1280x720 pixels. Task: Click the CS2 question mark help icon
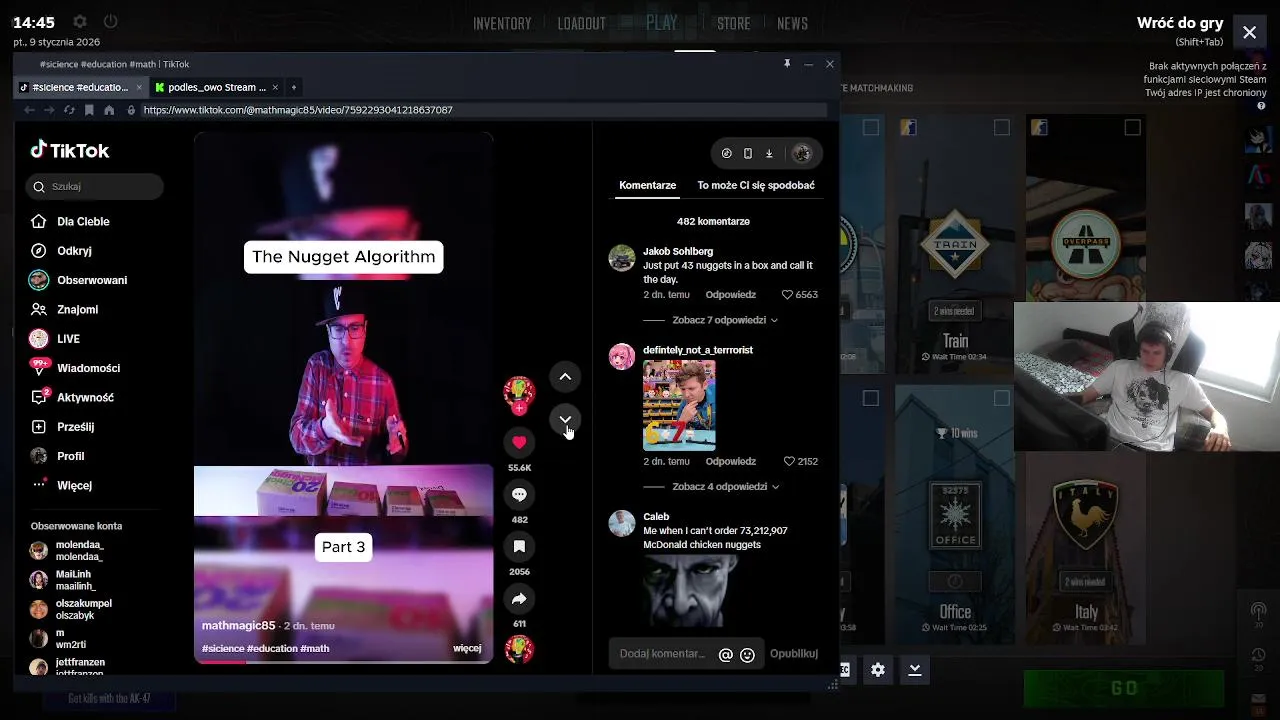pos(1262,106)
